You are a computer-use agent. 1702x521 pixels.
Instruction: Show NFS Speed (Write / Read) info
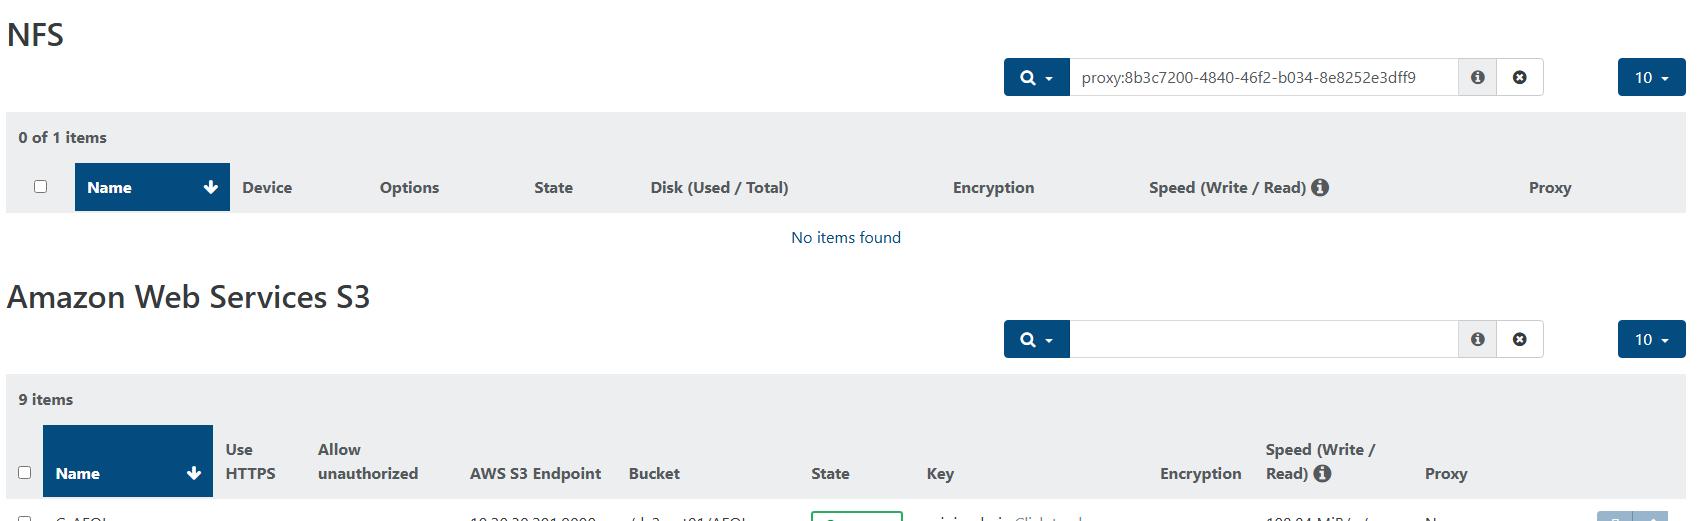coord(1320,188)
